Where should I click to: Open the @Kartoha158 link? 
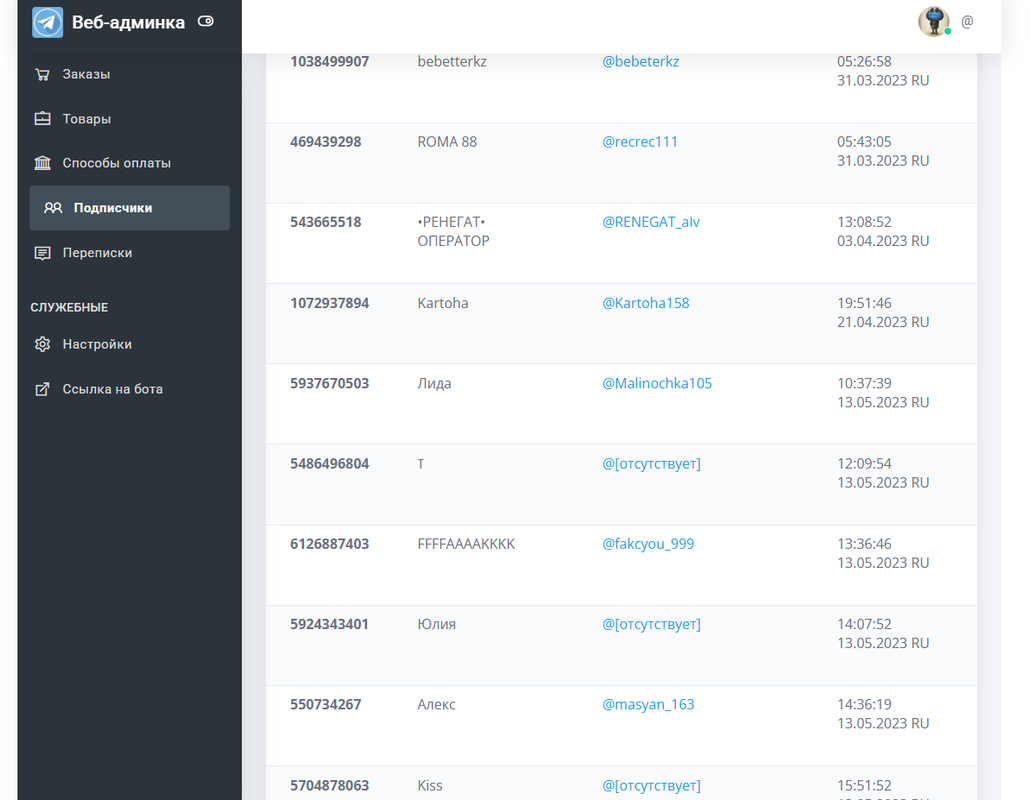click(x=646, y=303)
